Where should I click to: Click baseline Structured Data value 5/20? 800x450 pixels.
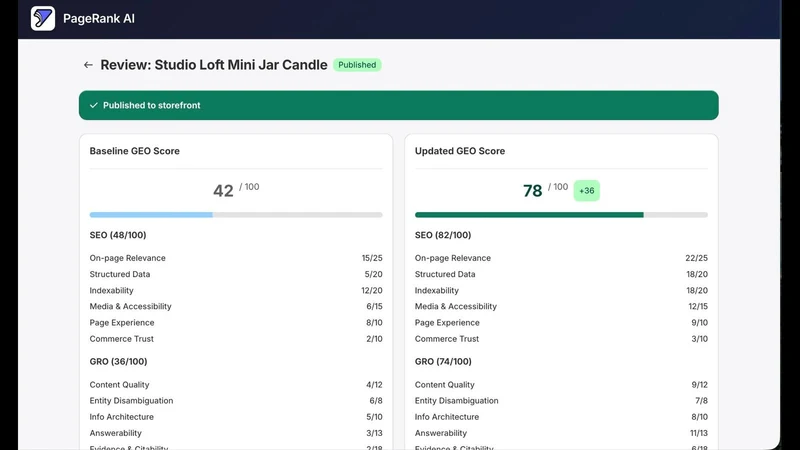[x=373, y=274]
